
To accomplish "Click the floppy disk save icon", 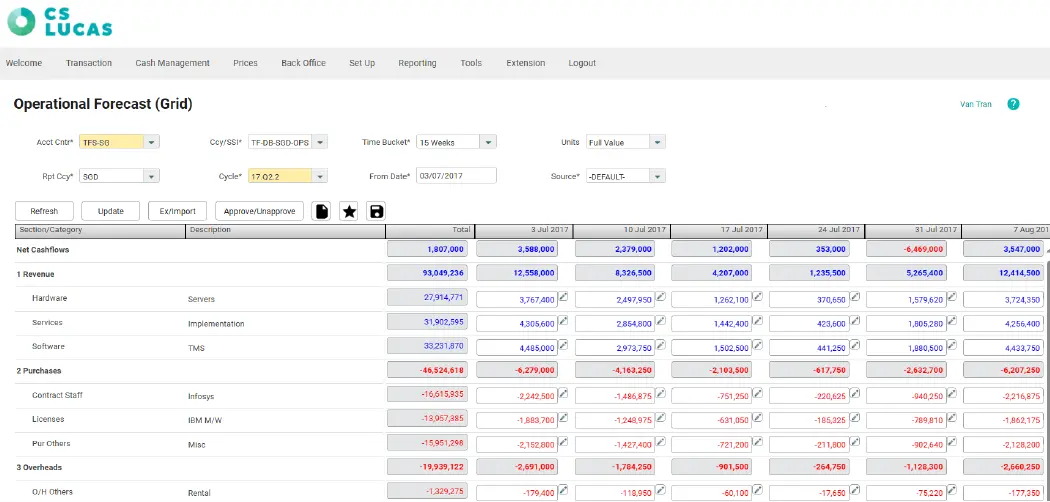I will [x=376, y=212].
